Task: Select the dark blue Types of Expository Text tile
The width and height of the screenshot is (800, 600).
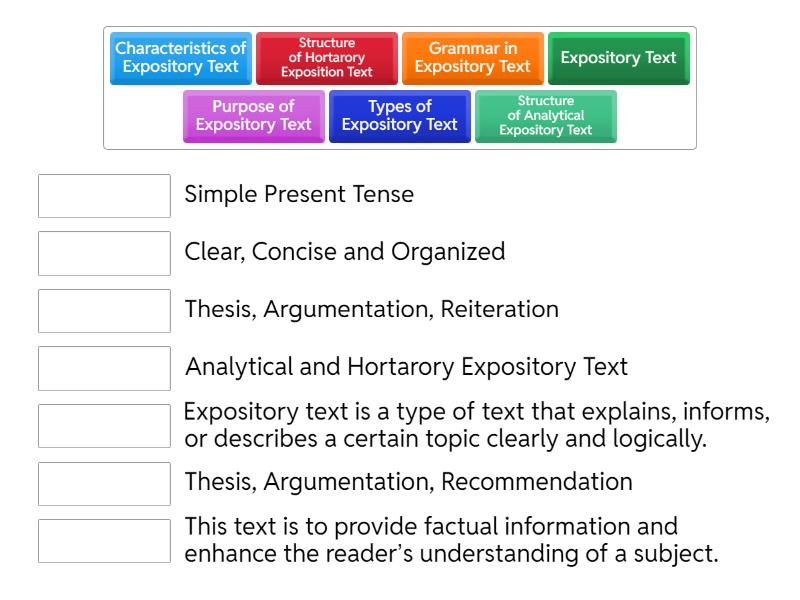Action: pyautogui.click(x=400, y=116)
